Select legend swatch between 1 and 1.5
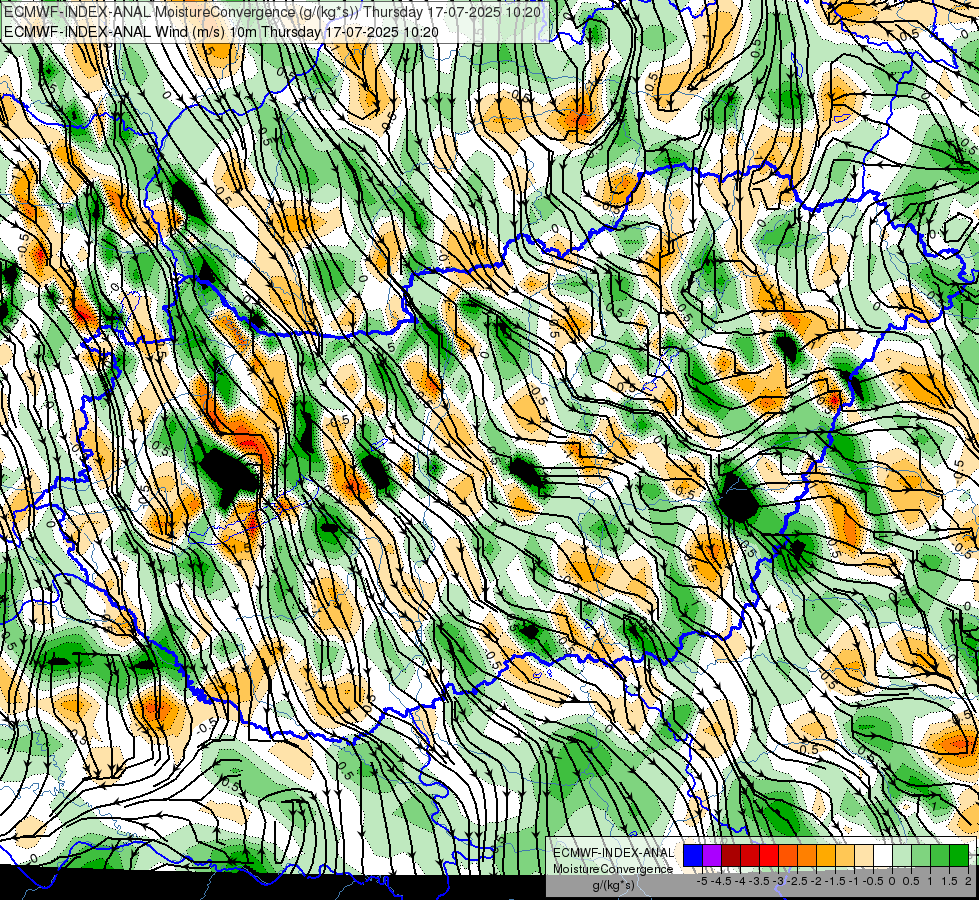Viewport: 979px width, 900px height. (940, 855)
